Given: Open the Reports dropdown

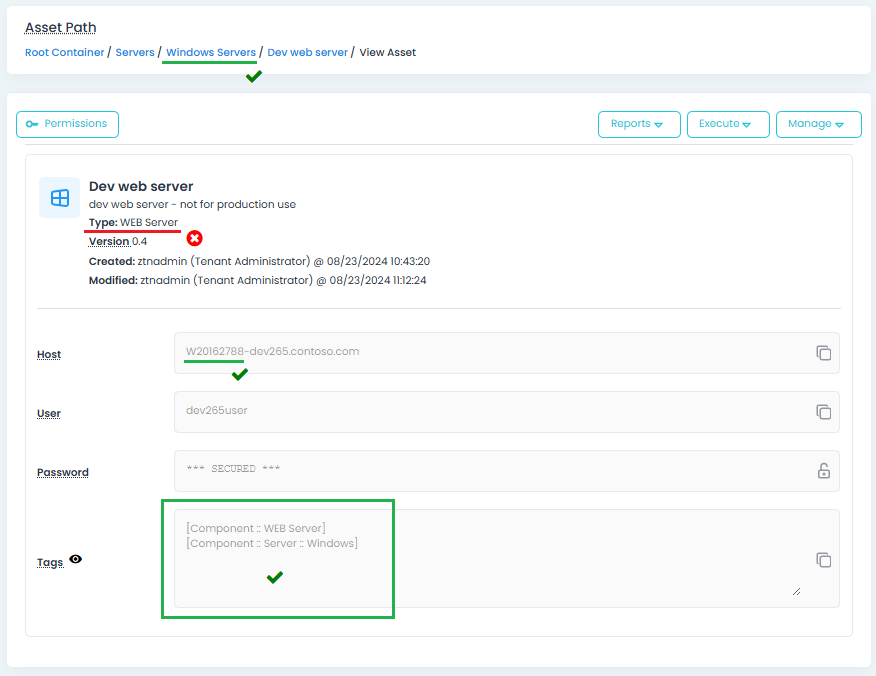Looking at the screenshot, I should (x=638, y=124).
